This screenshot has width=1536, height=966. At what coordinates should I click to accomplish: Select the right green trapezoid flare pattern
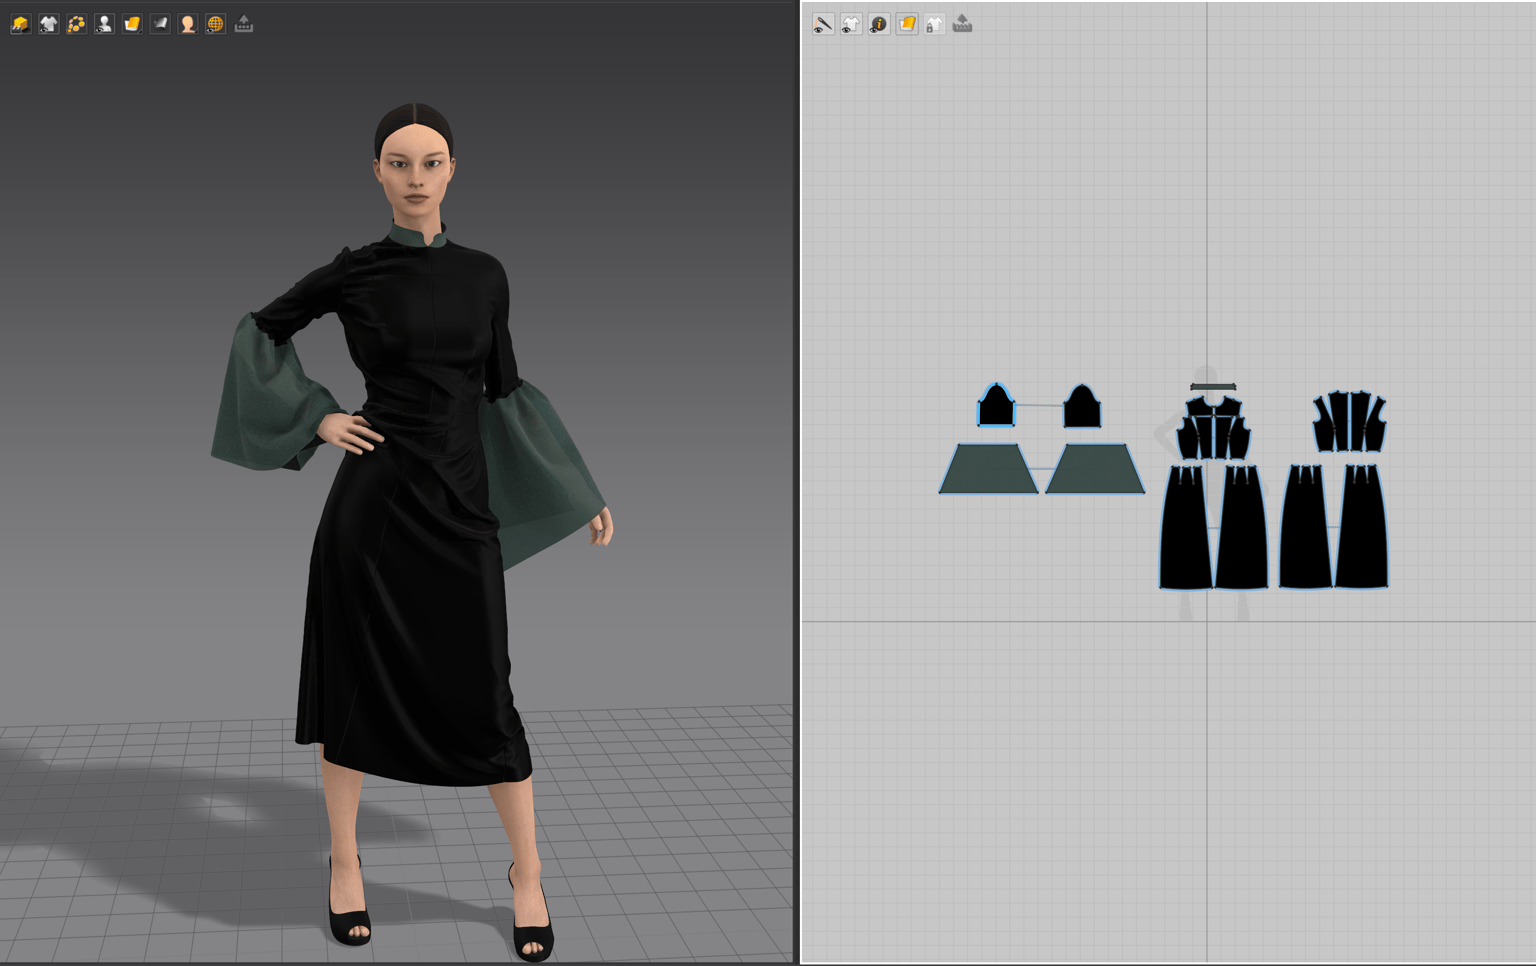pyautogui.click(x=1095, y=469)
